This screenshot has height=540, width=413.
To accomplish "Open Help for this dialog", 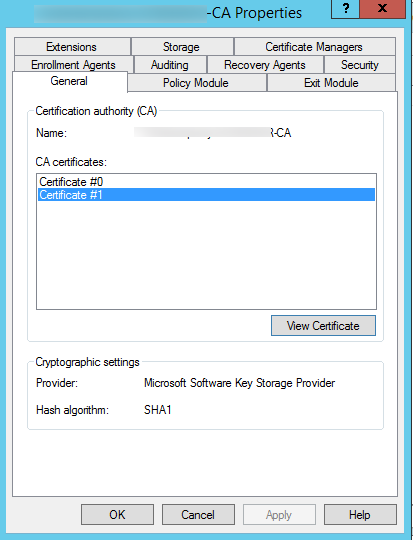I will (x=360, y=515).
